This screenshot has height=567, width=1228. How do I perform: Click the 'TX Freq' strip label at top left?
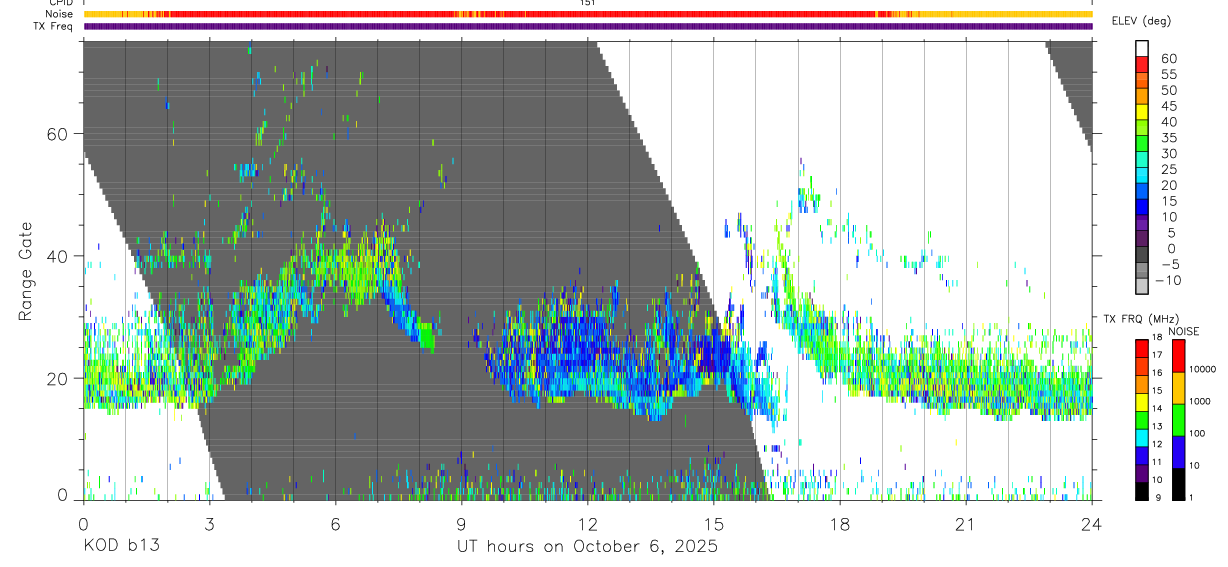click(x=54, y=26)
